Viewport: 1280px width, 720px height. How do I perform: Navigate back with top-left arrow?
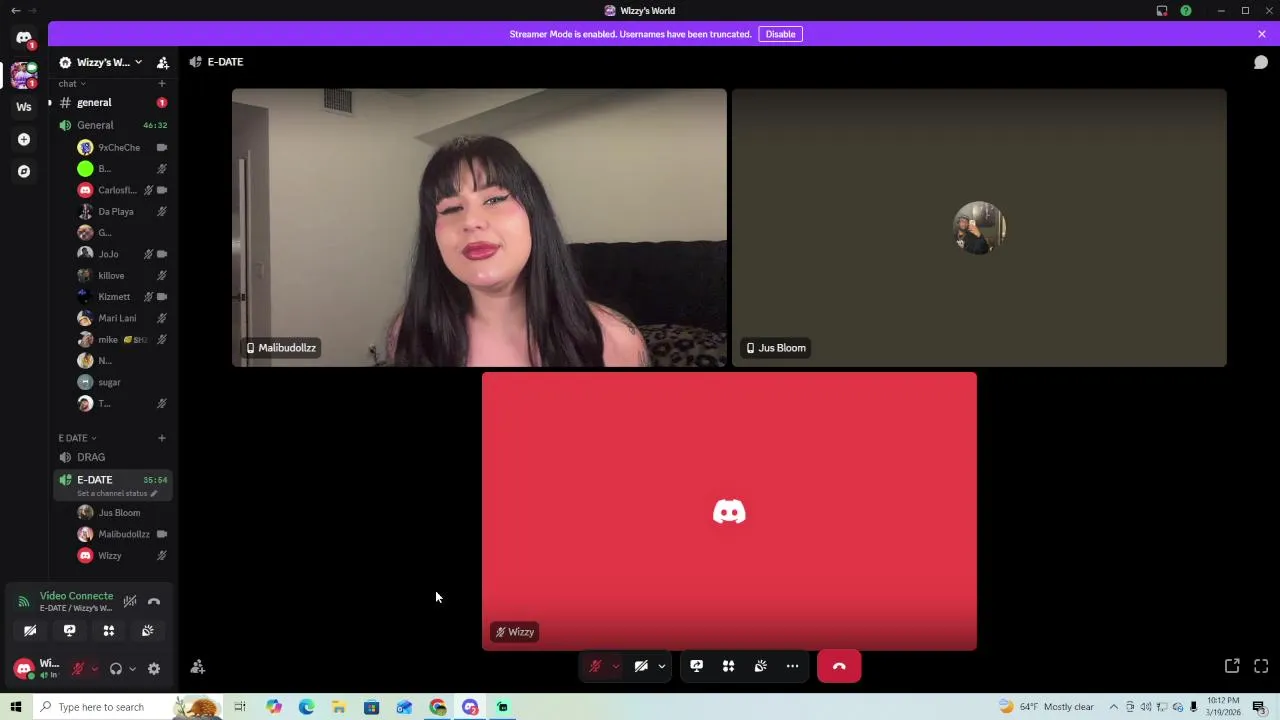coord(15,10)
